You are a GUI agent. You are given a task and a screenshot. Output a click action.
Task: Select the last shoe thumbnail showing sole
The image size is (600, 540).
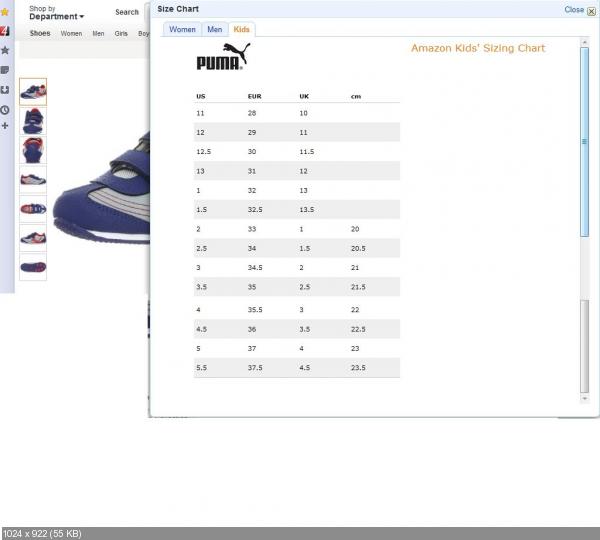click(x=32, y=267)
